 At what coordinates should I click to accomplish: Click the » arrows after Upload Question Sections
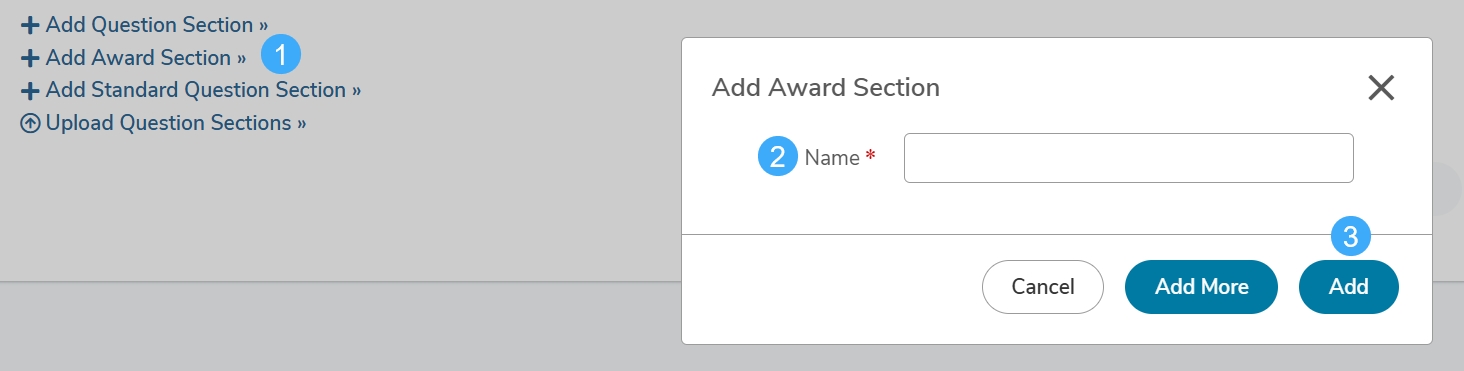tap(301, 124)
